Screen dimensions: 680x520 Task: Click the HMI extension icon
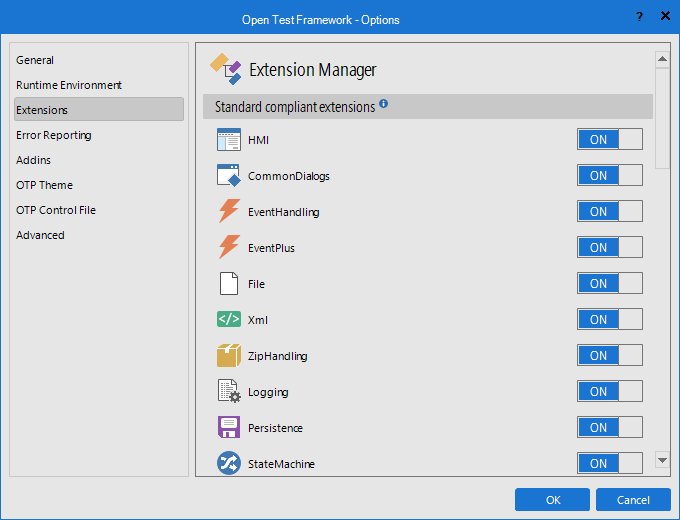[229, 140]
